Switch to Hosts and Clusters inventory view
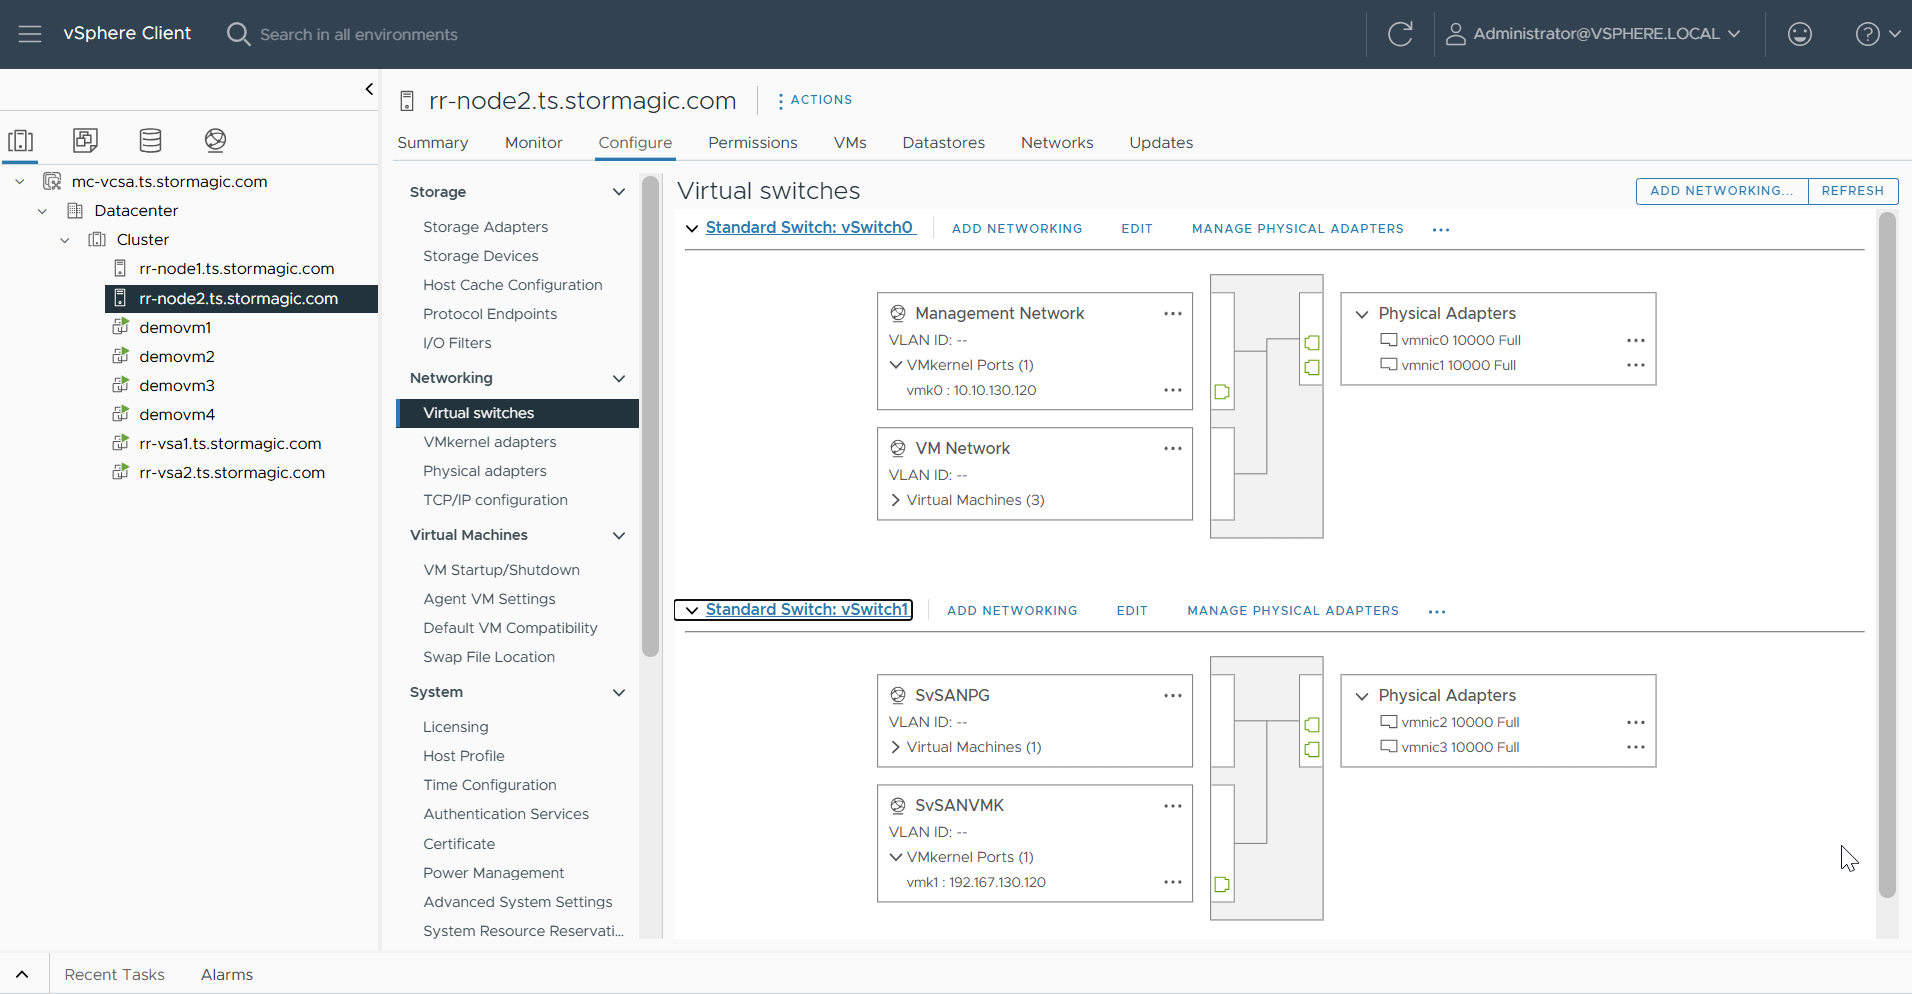The height and width of the screenshot is (994, 1912). [21, 140]
